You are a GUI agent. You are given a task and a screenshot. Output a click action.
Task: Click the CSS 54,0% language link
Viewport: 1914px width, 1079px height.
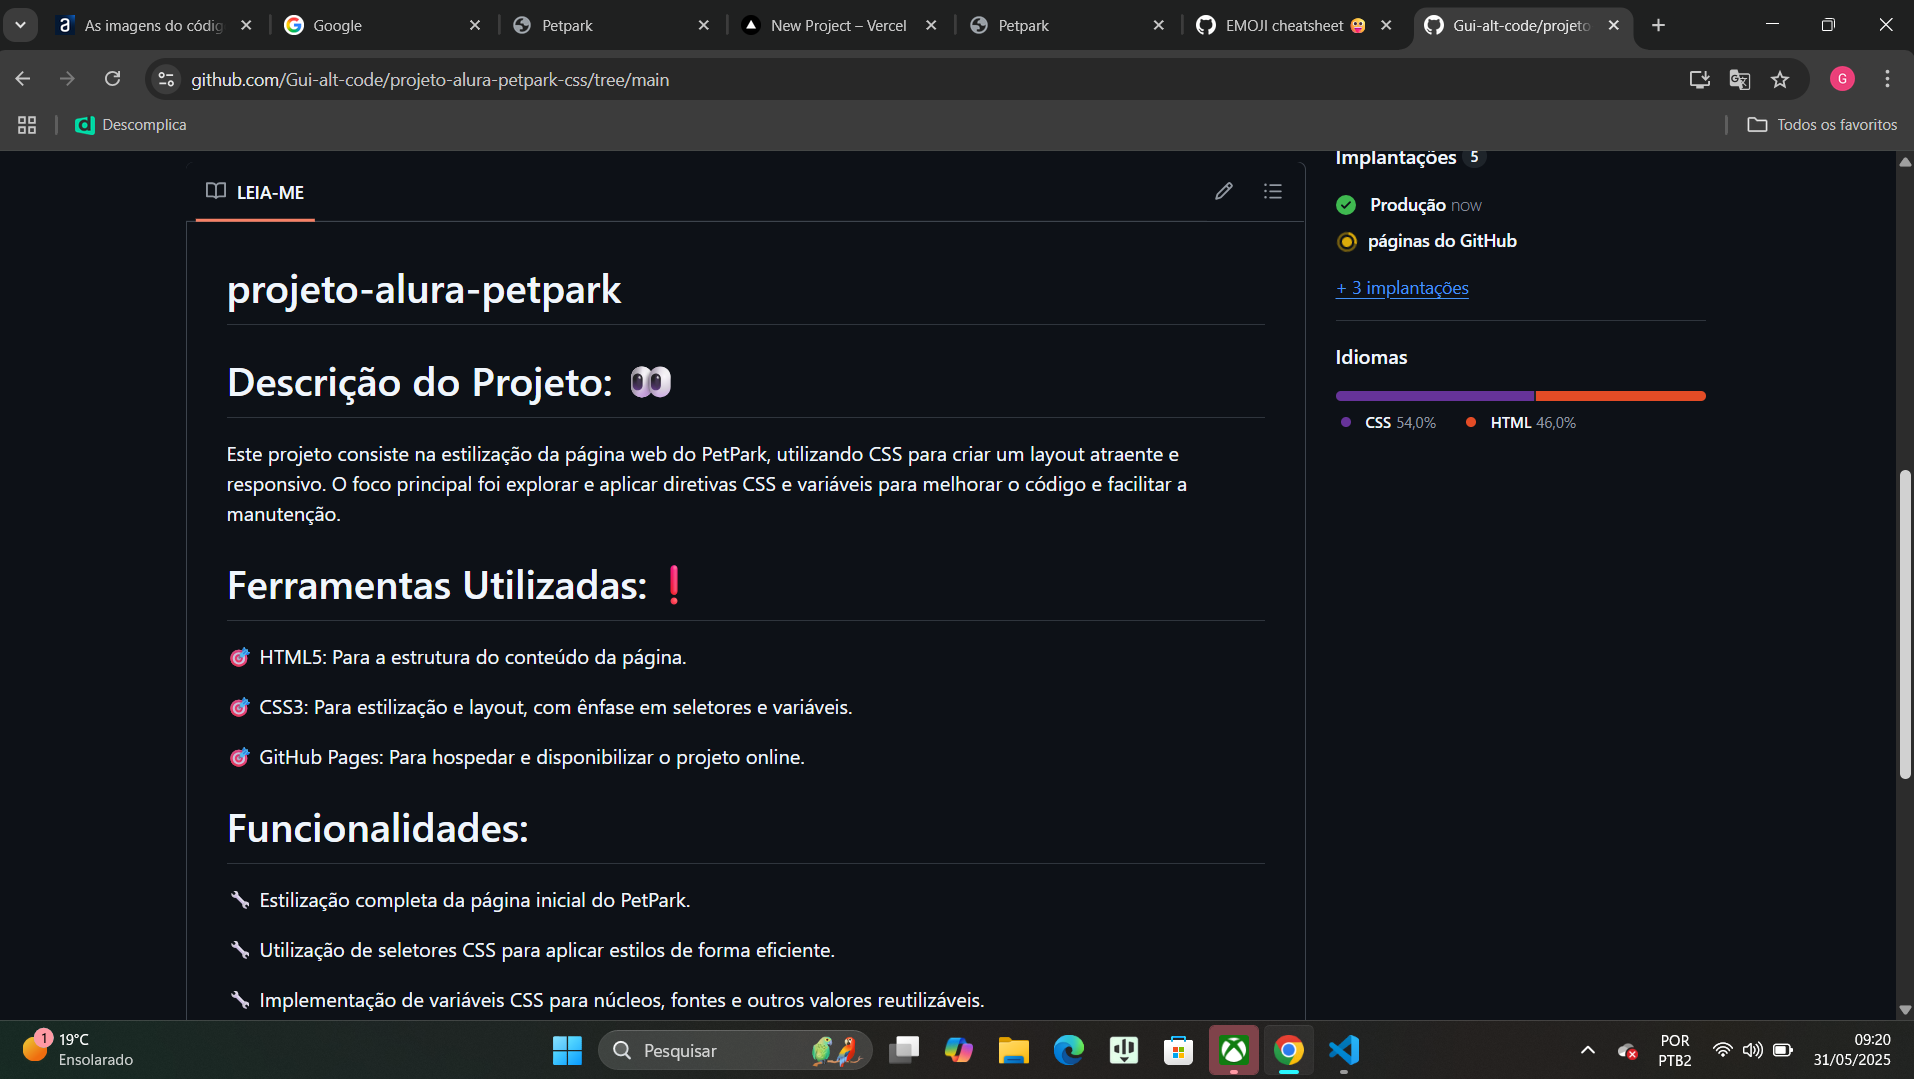1389,423
